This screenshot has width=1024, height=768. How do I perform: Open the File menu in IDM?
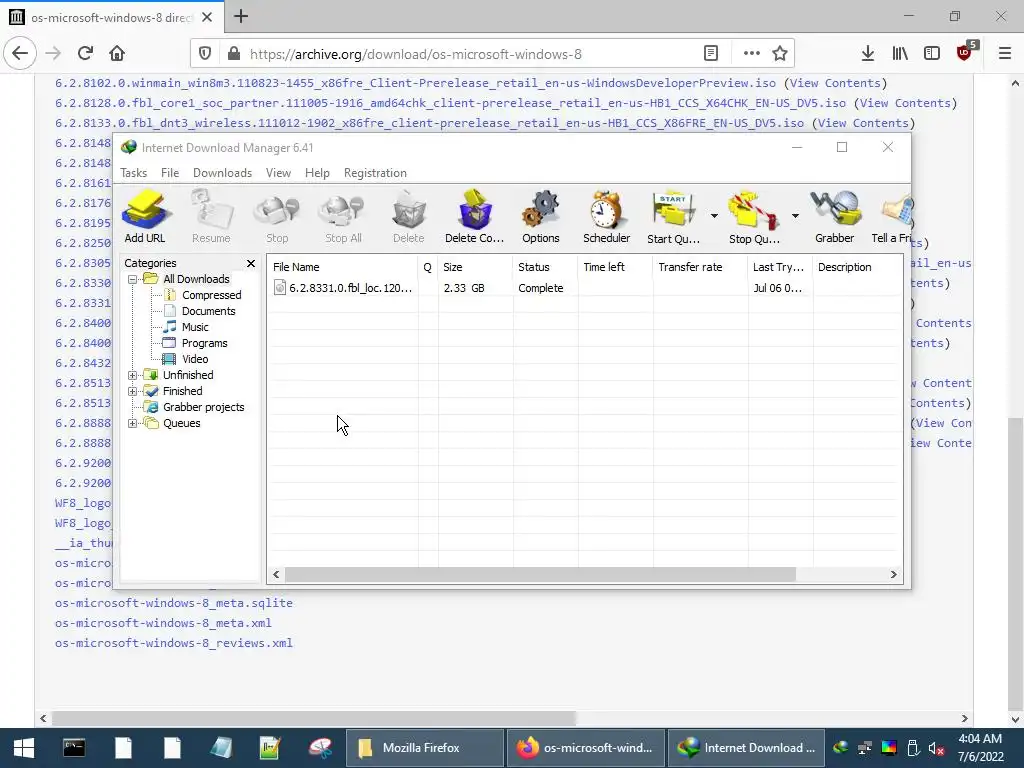pos(170,173)
